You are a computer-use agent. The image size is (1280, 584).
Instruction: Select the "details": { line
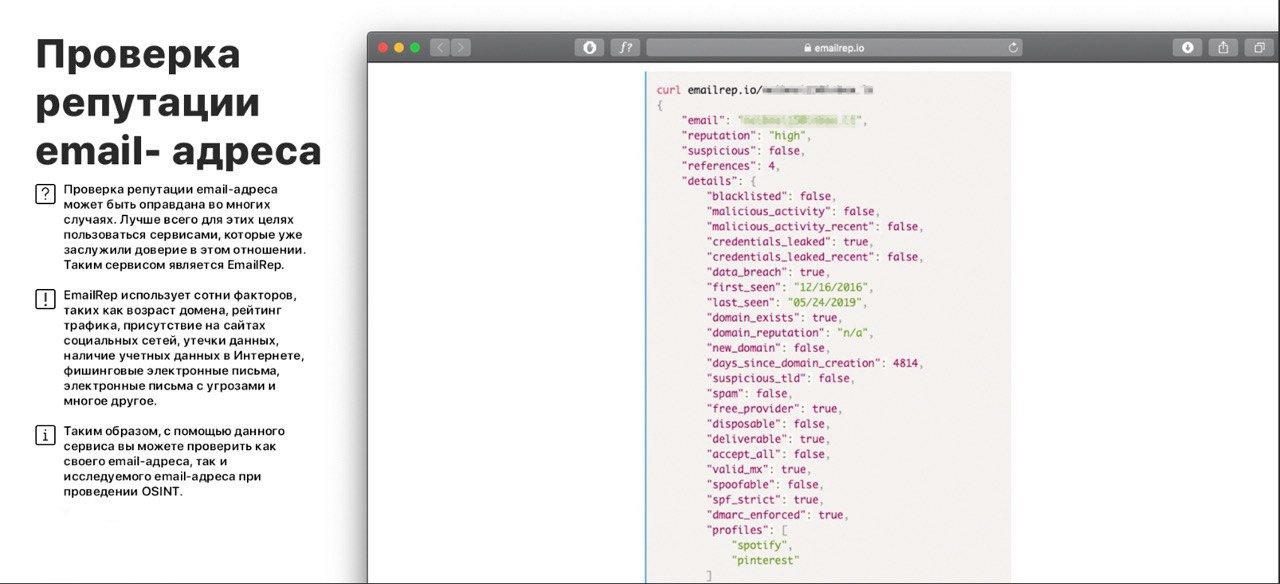[718, 181]
